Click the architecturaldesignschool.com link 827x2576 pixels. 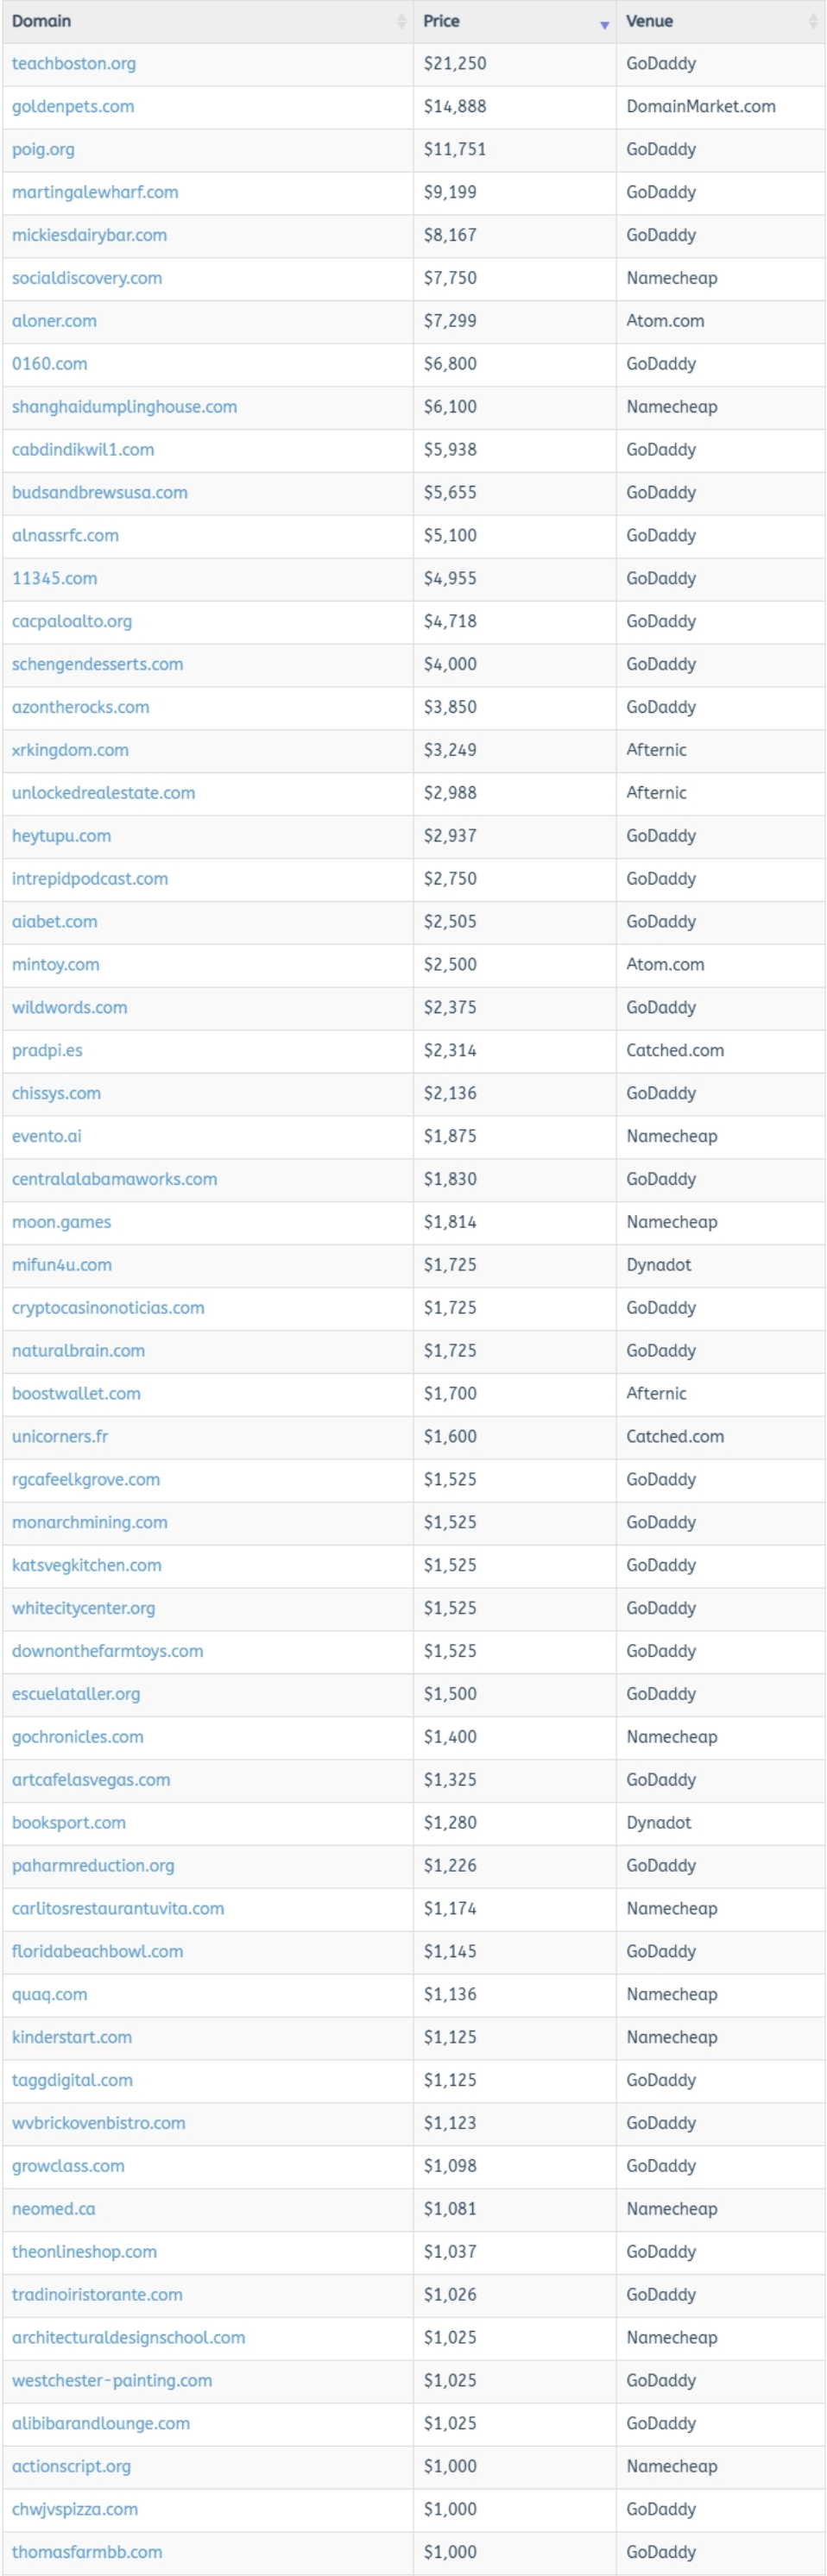click(128, 2337)
